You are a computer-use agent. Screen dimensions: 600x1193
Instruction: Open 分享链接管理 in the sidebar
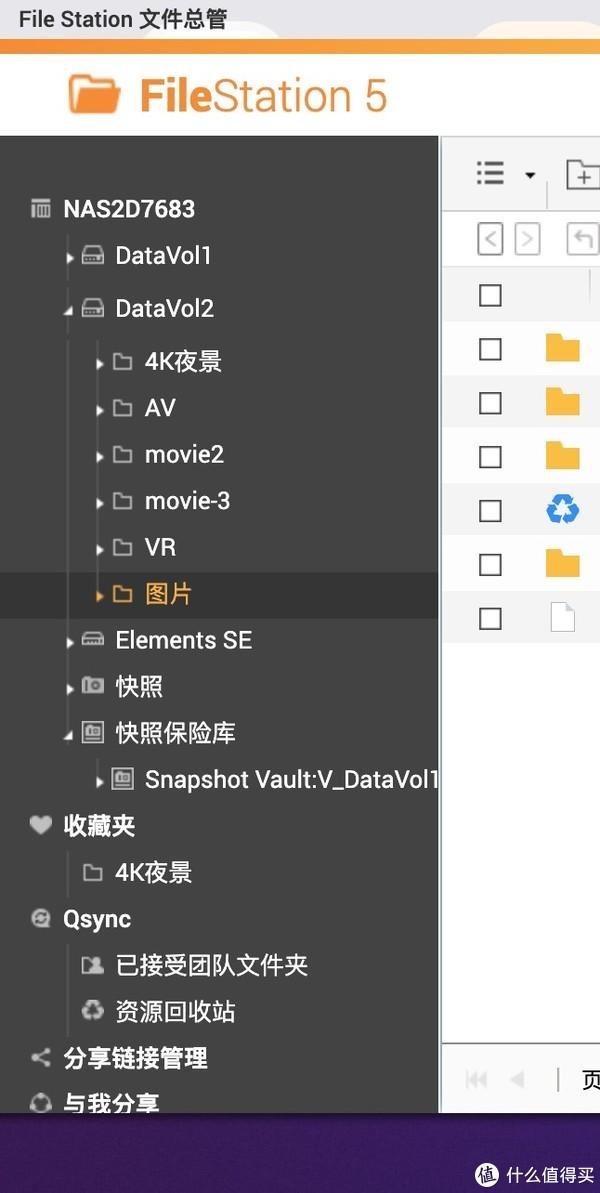click(135, 1058)
